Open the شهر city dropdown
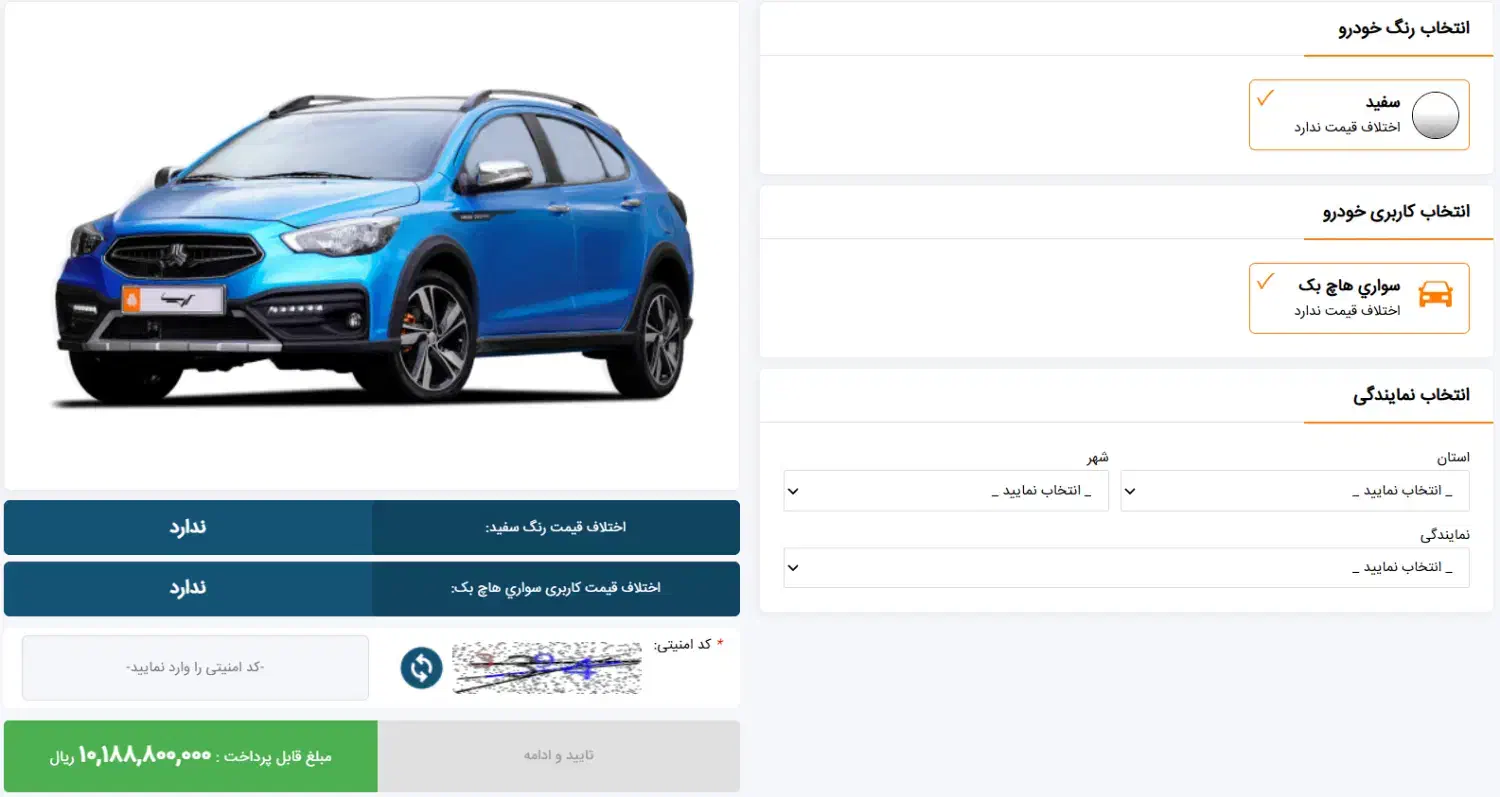Screen dimensions: 1500x797 click(x=946, y=491)
